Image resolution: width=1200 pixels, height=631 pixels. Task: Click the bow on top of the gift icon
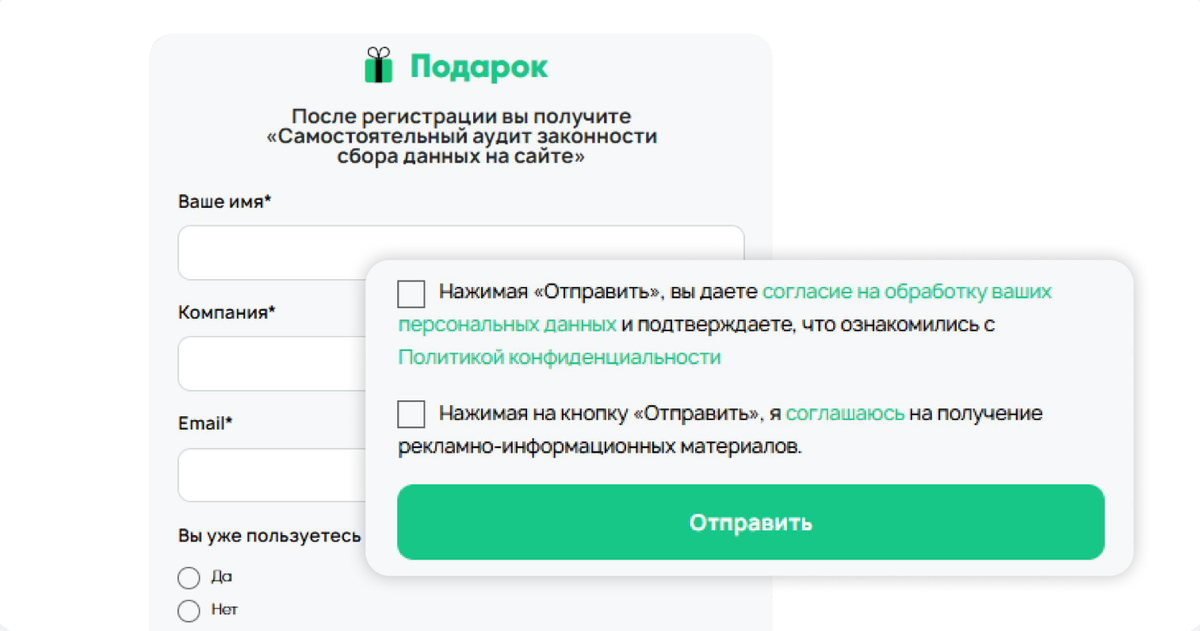[x=380, y=50]
